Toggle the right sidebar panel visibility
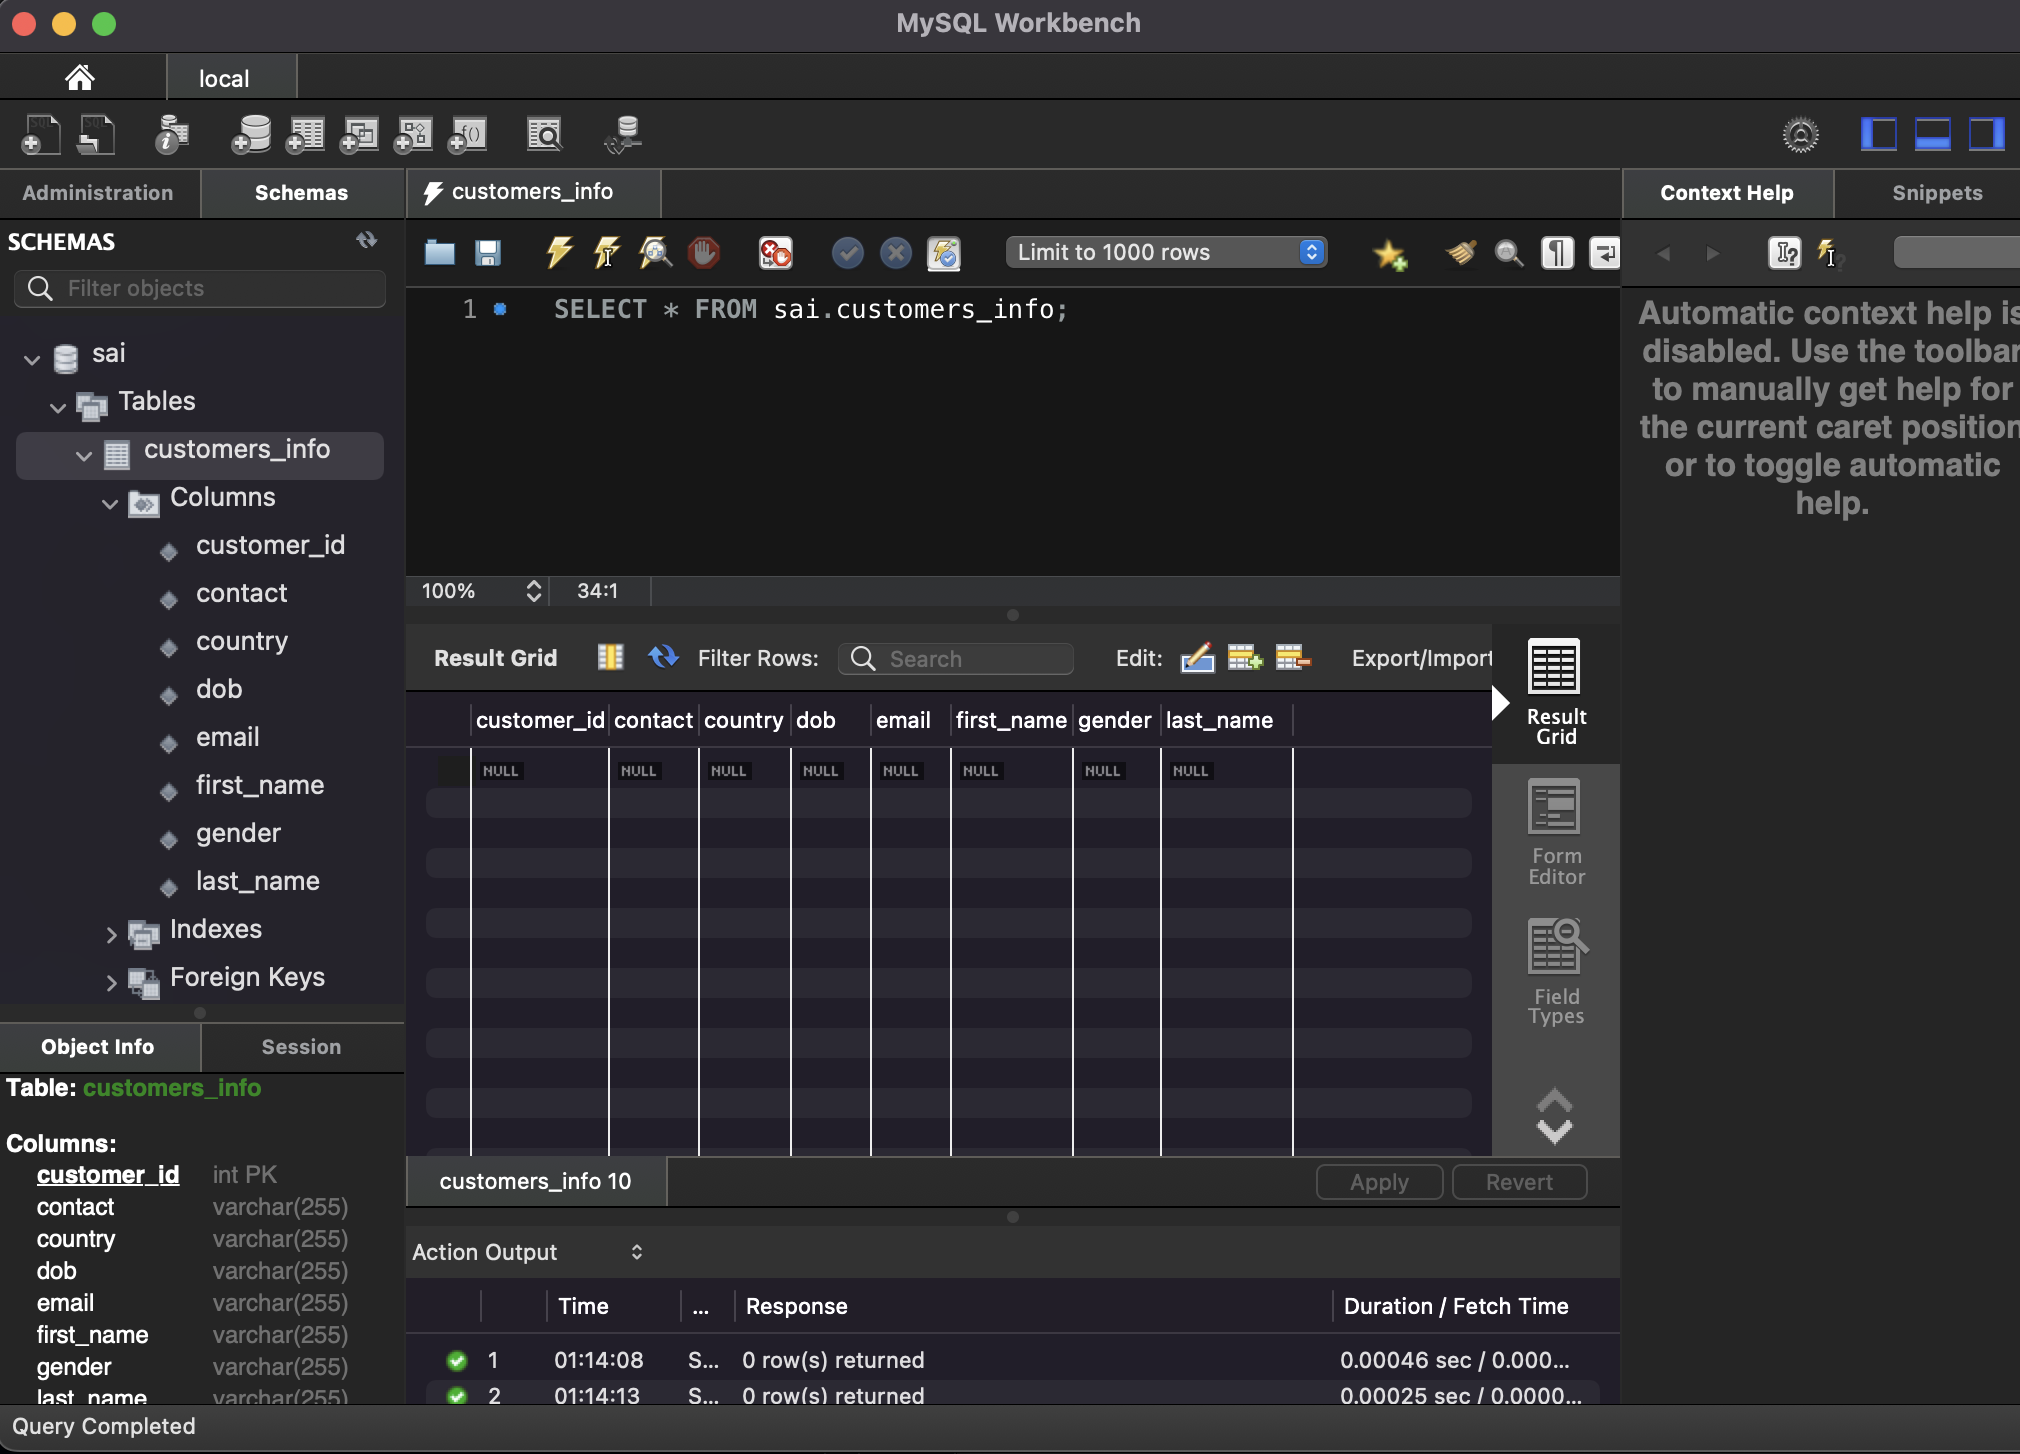The width and height of the screenshot is (2020, 1454). point(1986,134)
